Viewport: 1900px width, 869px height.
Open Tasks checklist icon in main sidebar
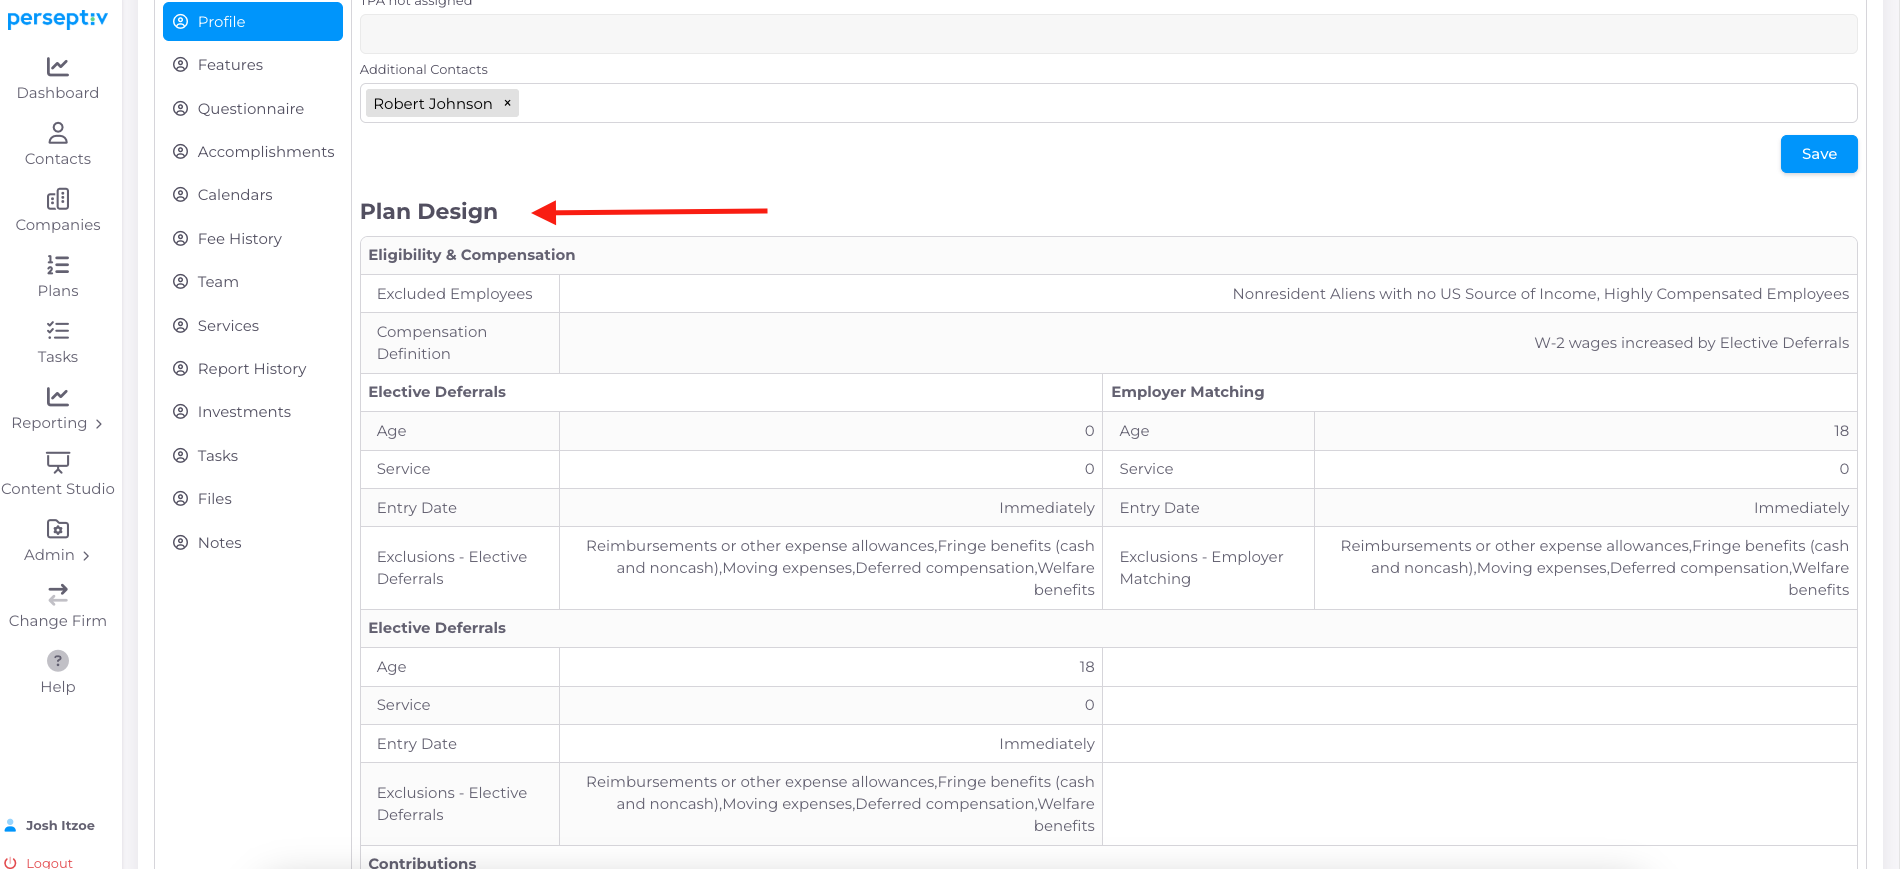tap(58, 331)
